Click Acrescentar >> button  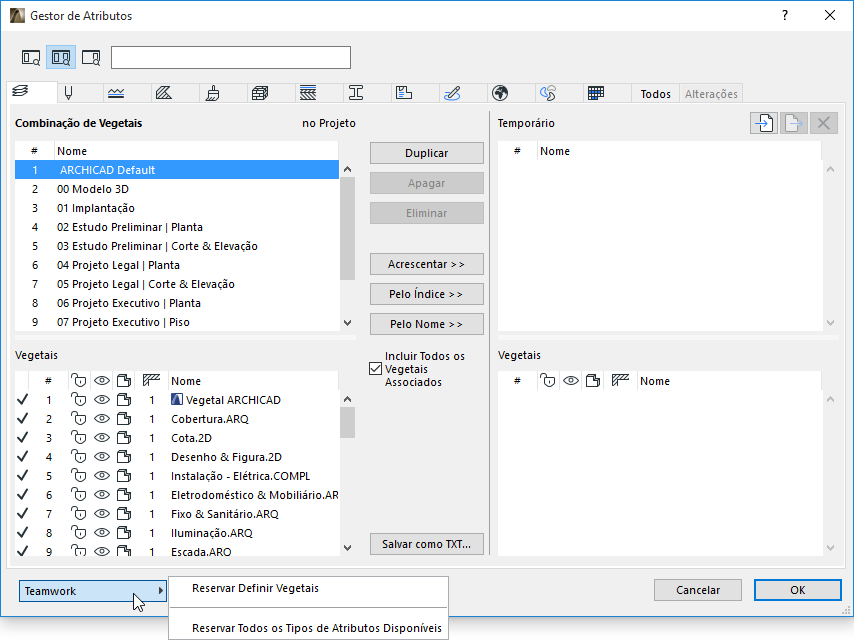click(426, 264)
